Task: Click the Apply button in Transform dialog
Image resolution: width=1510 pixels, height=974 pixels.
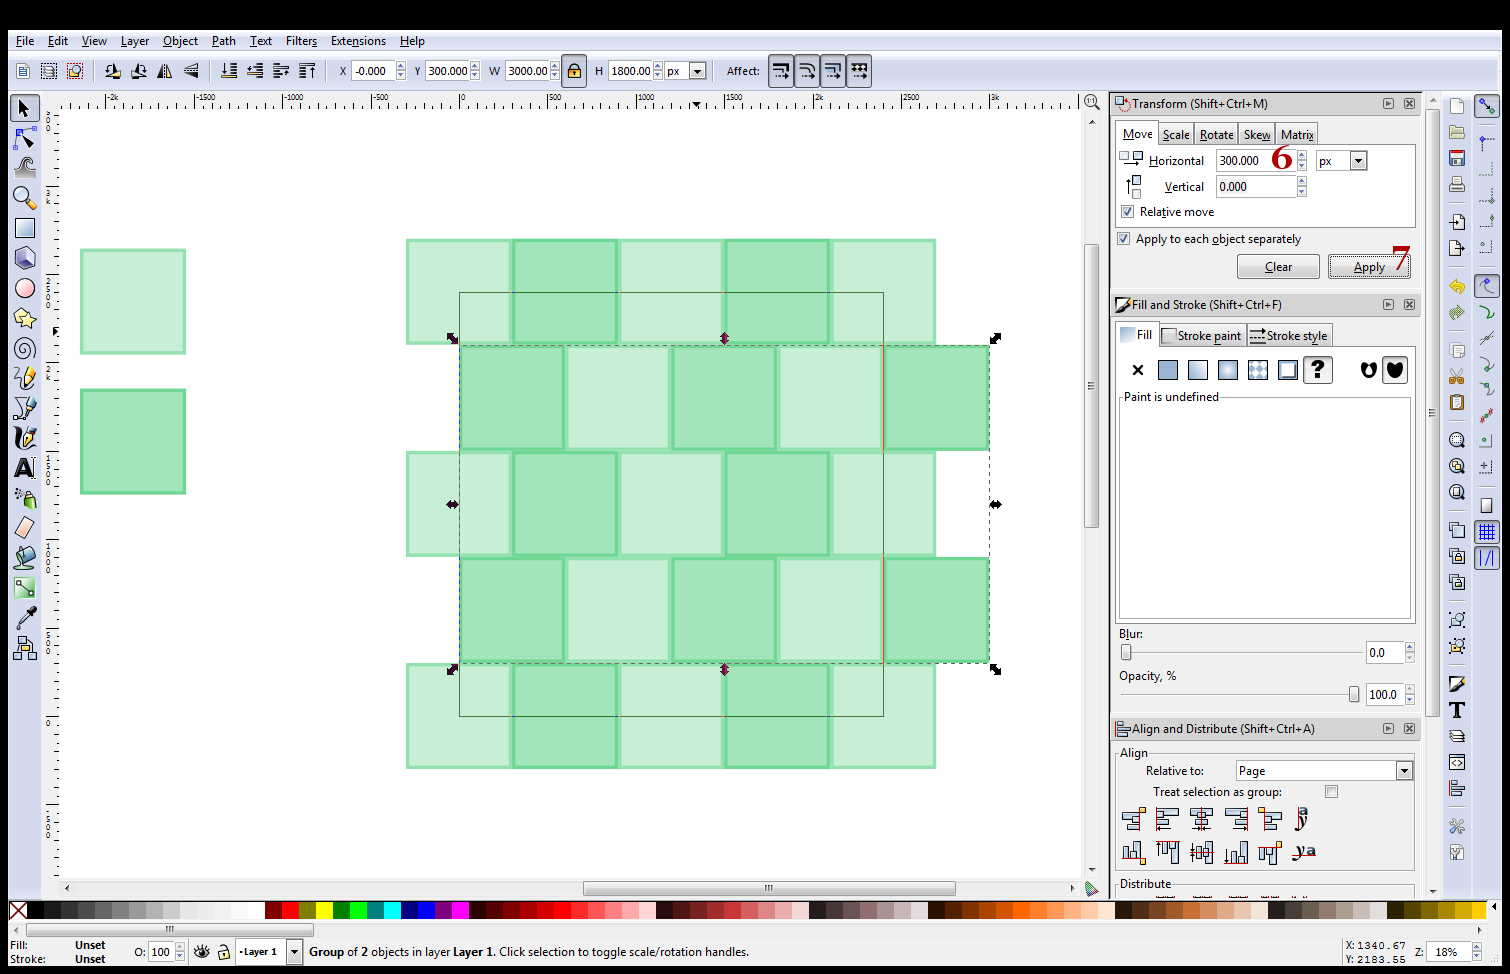Action: 1369,266
